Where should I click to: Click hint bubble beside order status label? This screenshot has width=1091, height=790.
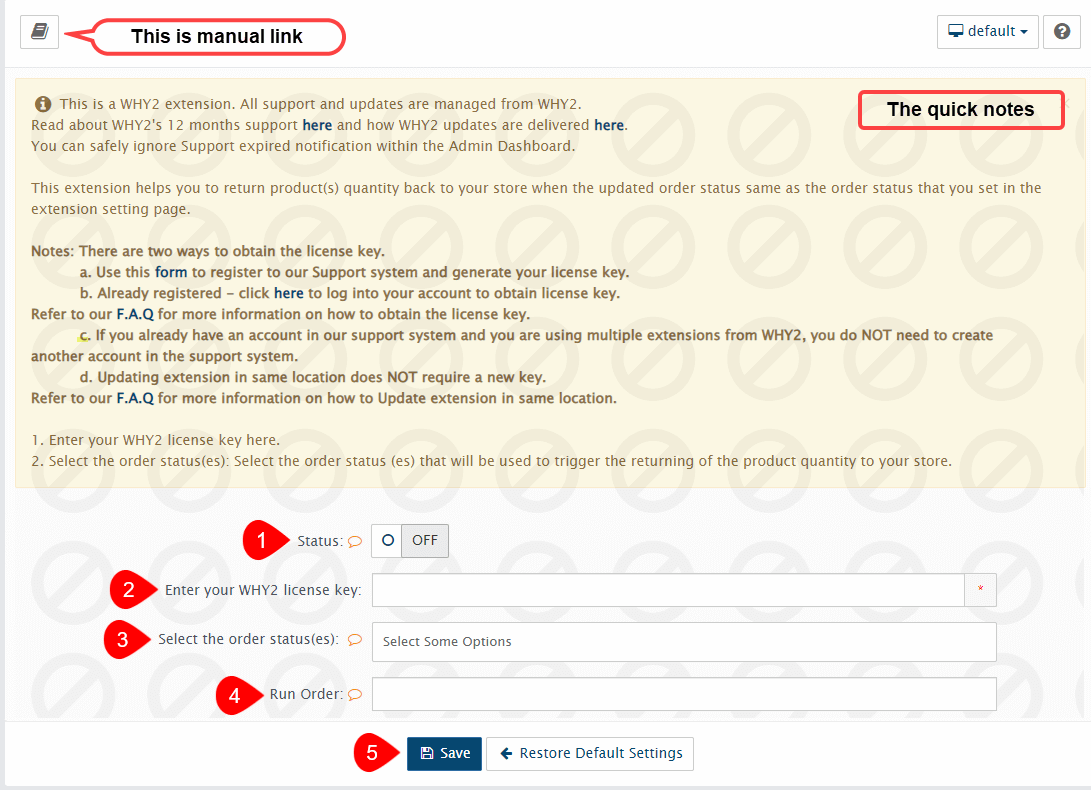click(x=354, y=640)
